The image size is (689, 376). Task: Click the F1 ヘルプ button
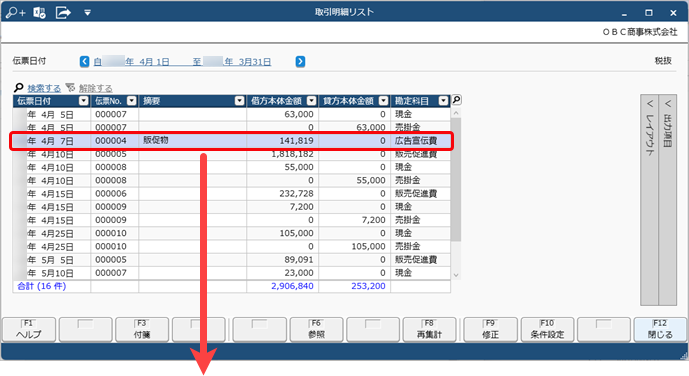[x=29, y=329]
